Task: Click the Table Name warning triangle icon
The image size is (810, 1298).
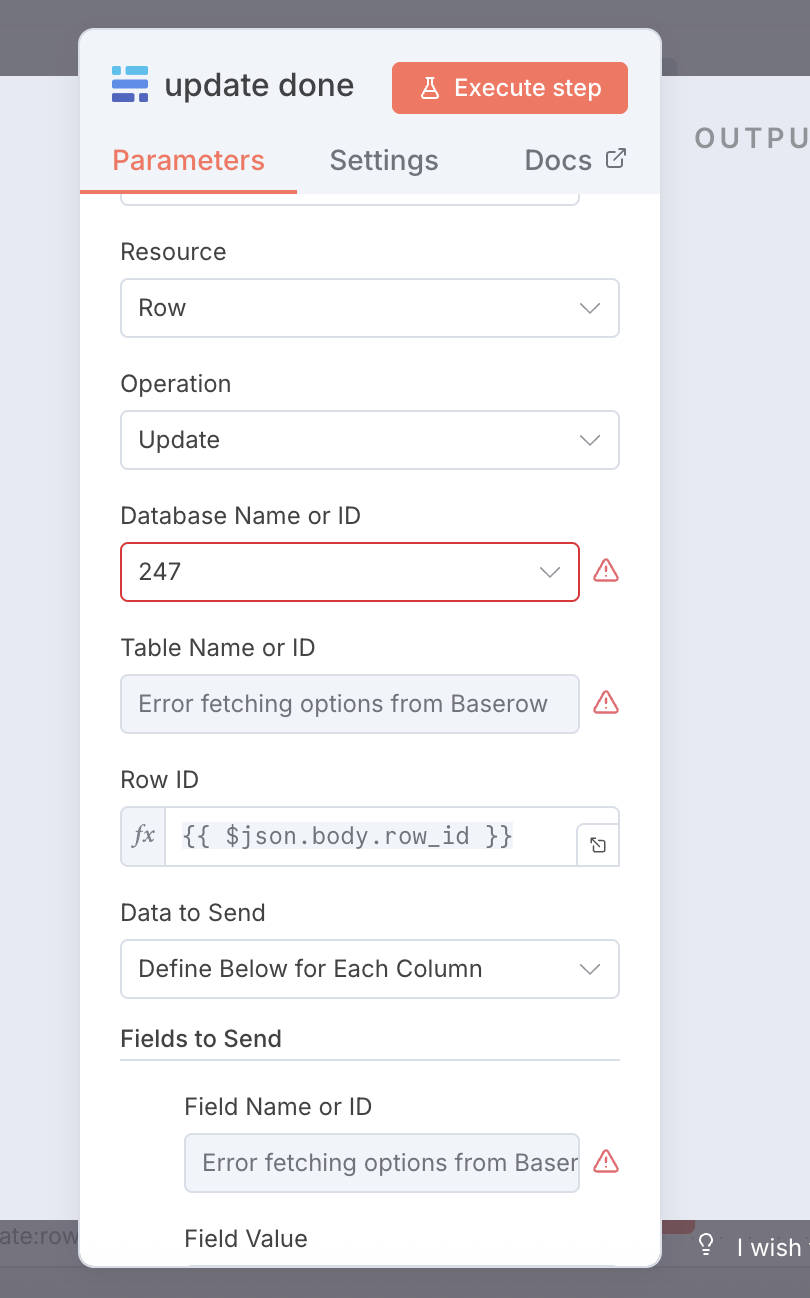Action: pos(606,703)
